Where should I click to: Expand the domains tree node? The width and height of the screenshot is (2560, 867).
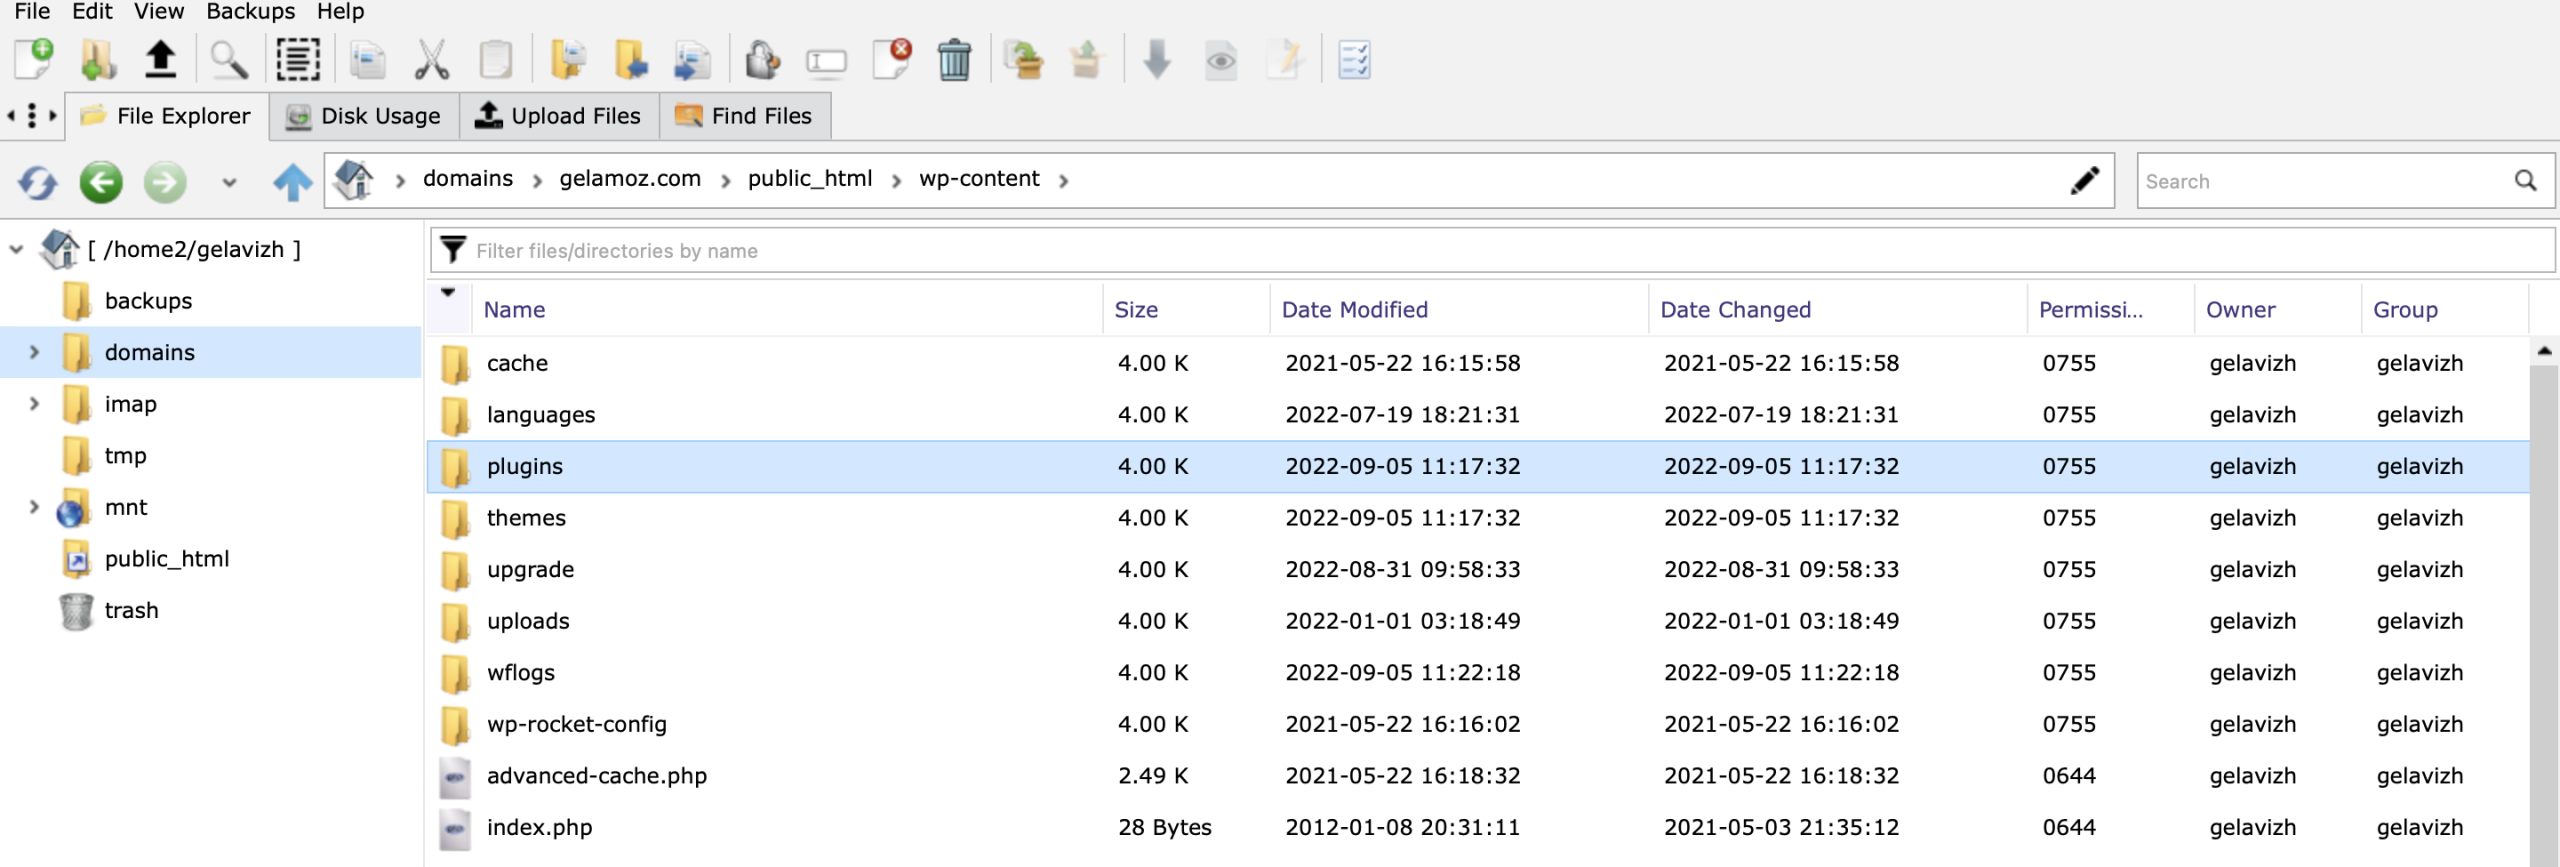pyautogui.click(x=35, y=352)
